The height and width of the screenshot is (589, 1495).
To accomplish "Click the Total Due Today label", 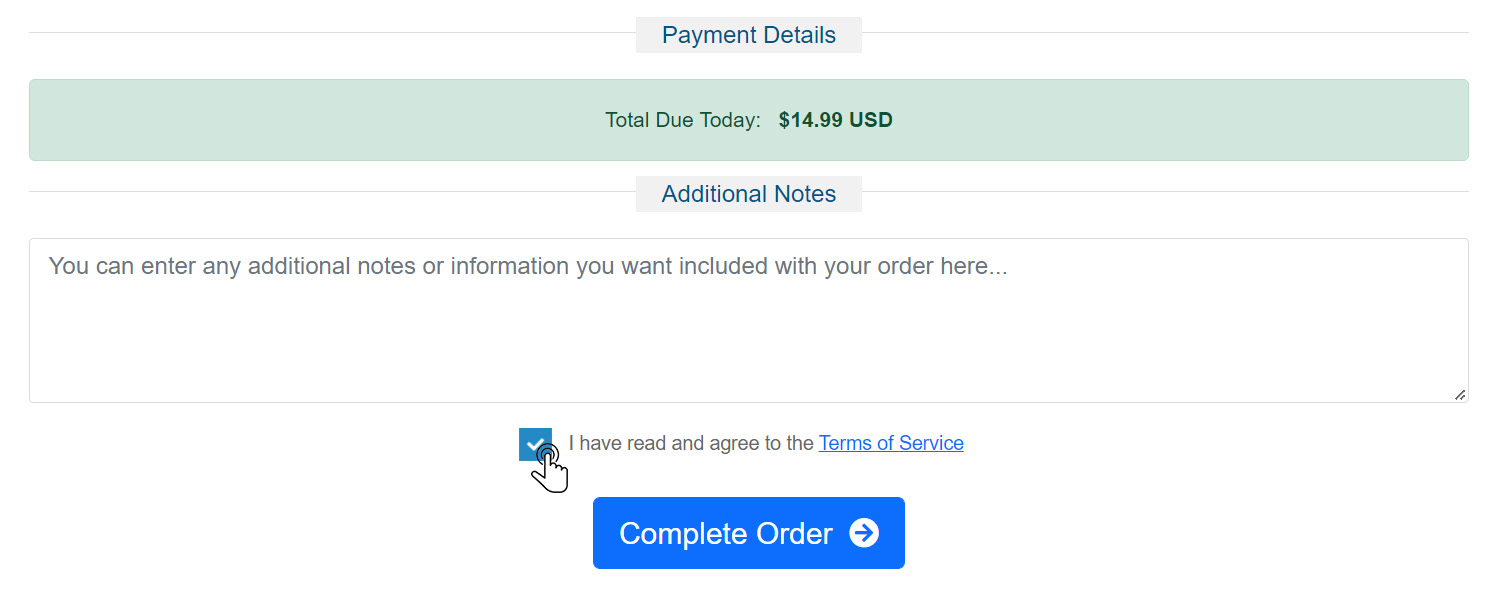I will [x=683, y=120].
